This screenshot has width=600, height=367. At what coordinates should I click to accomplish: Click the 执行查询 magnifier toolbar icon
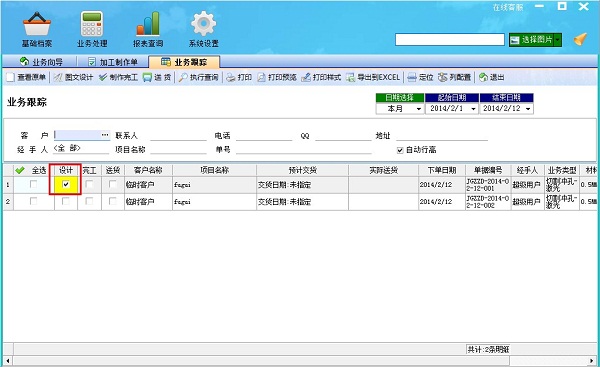click(x=183, y=78)
